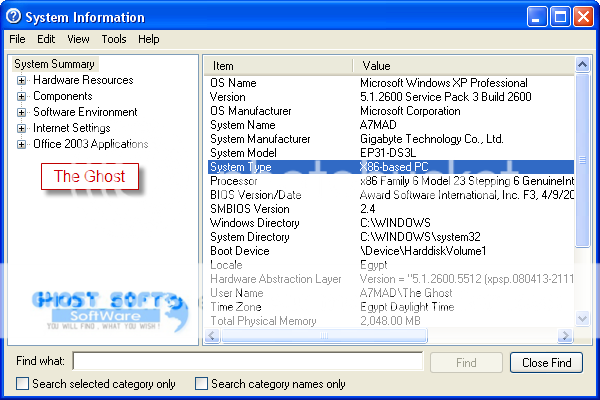The image size is (600, 400).
Task: Select the Boot Device row
Action: (391, 251)
